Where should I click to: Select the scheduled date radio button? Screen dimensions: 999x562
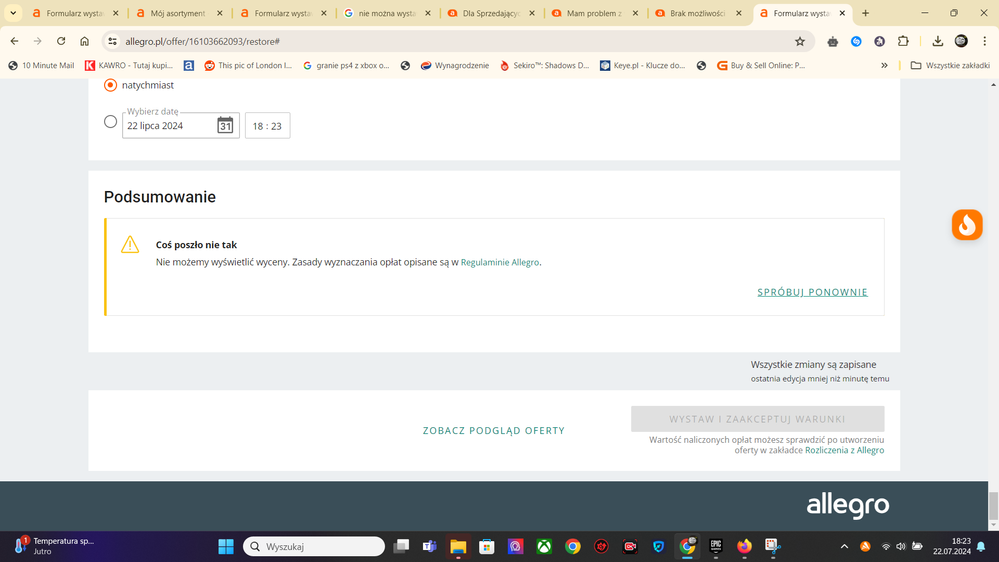pyautogui.click(x=111, y=122)
